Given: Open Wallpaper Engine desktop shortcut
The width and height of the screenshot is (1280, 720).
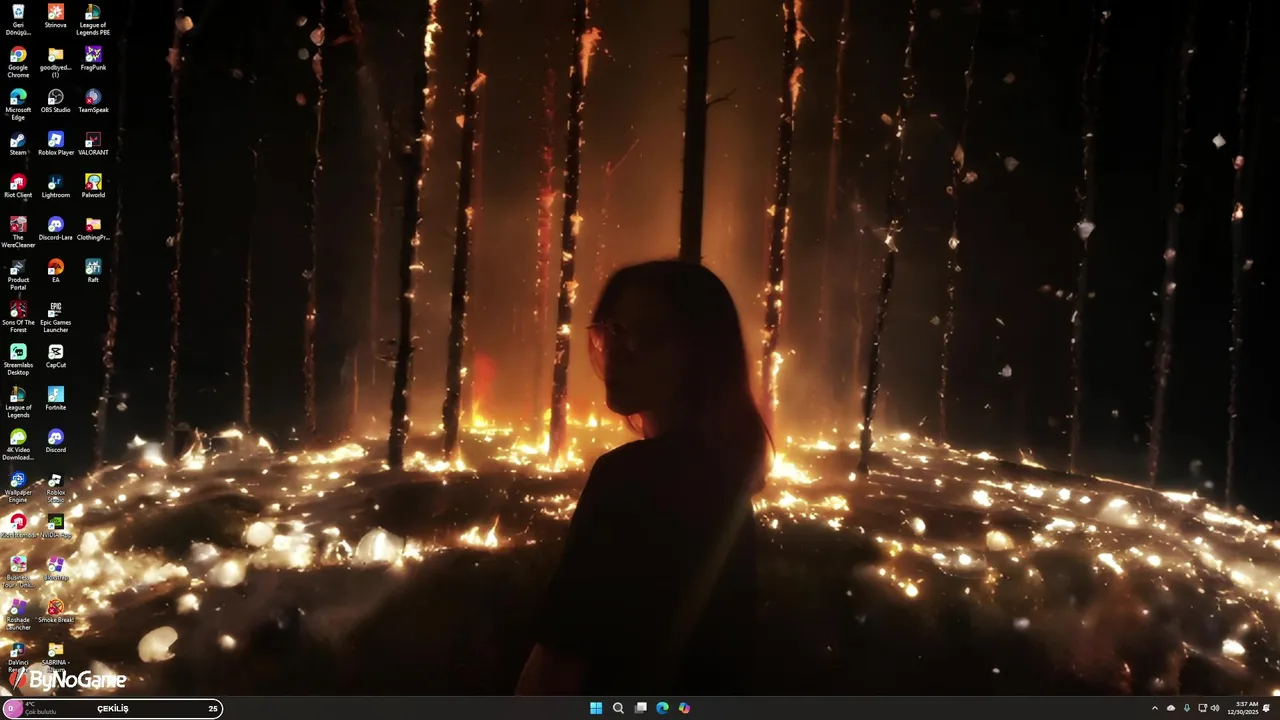Looking at the screenshot, I should click(18, 487).
